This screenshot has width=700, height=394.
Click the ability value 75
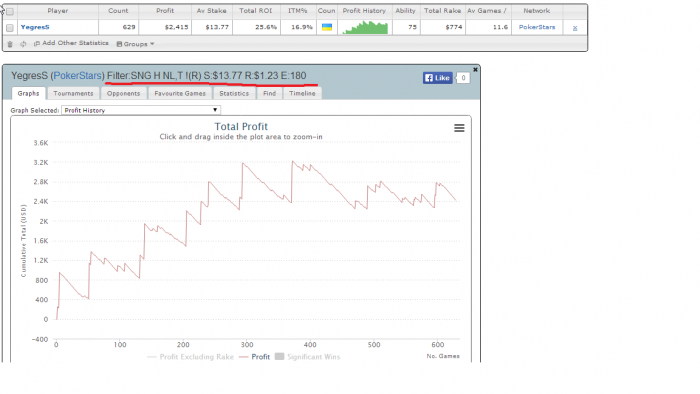point(412,27)
